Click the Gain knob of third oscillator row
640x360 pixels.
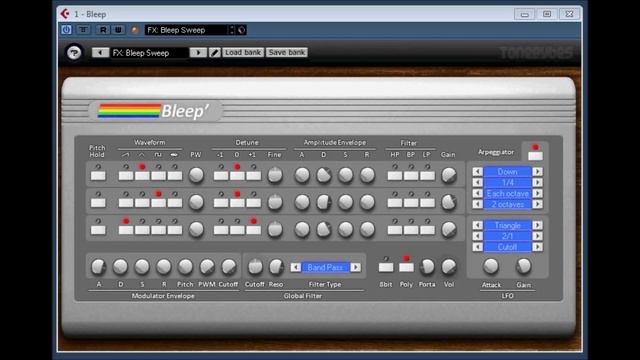coord(449,229)
